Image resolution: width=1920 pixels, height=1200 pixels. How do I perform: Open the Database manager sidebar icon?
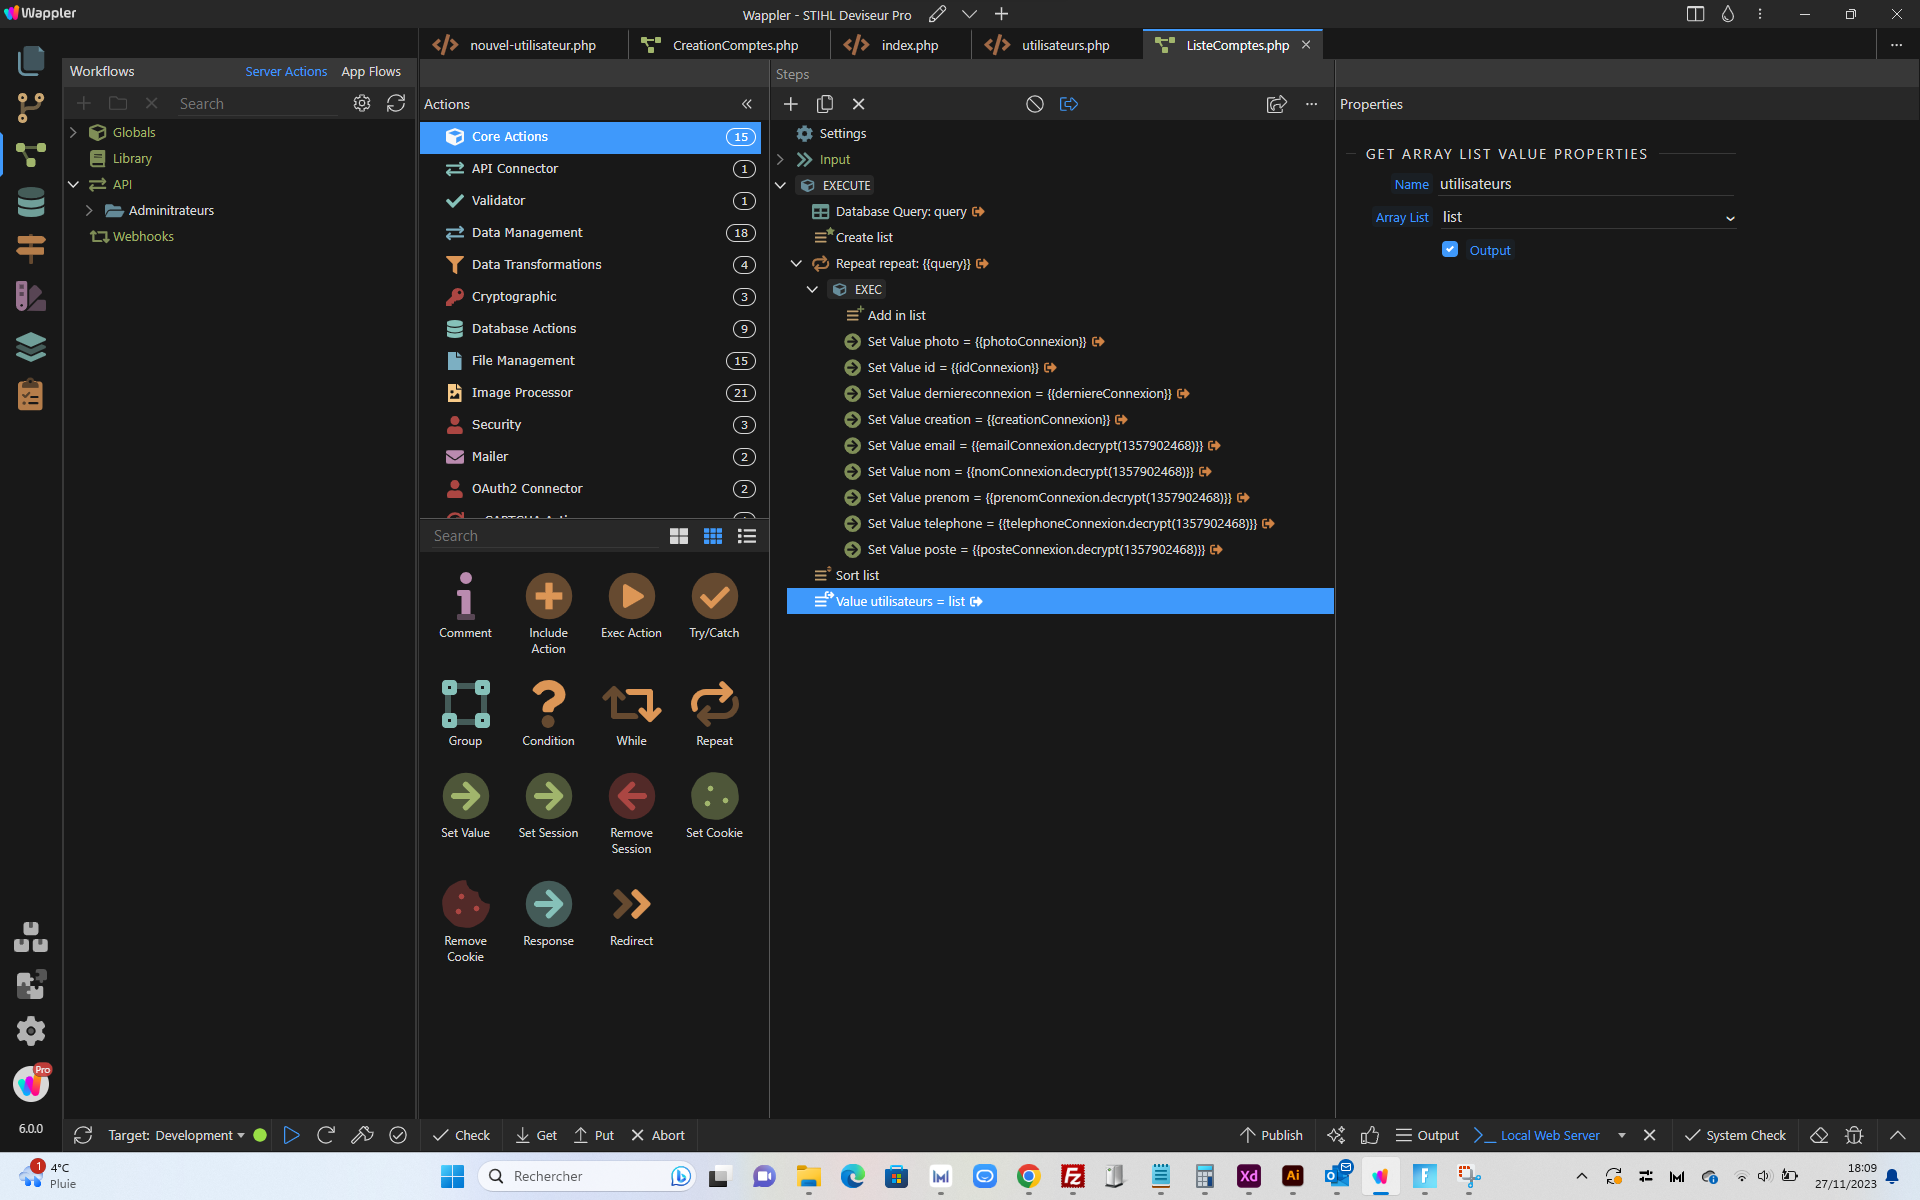31,203
